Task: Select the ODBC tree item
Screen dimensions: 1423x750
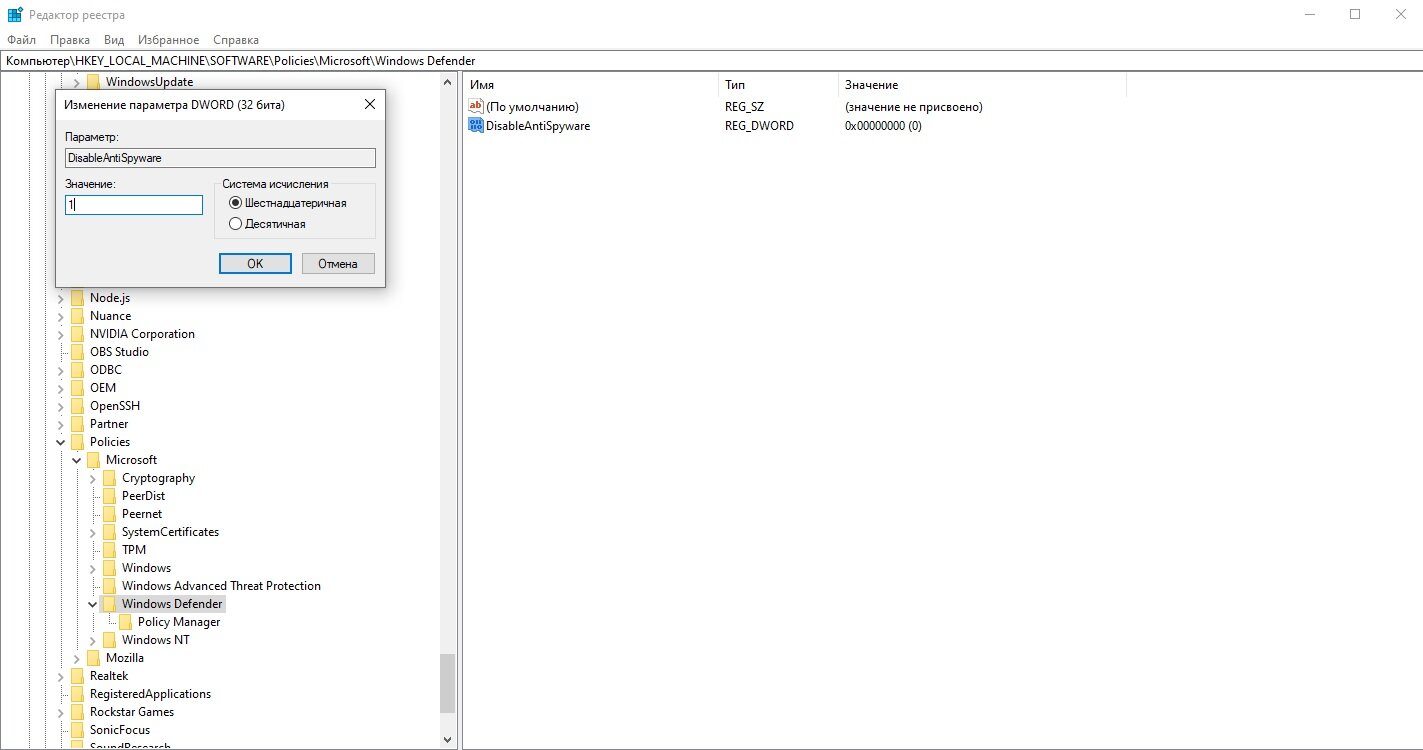Action: click(106, 370)
